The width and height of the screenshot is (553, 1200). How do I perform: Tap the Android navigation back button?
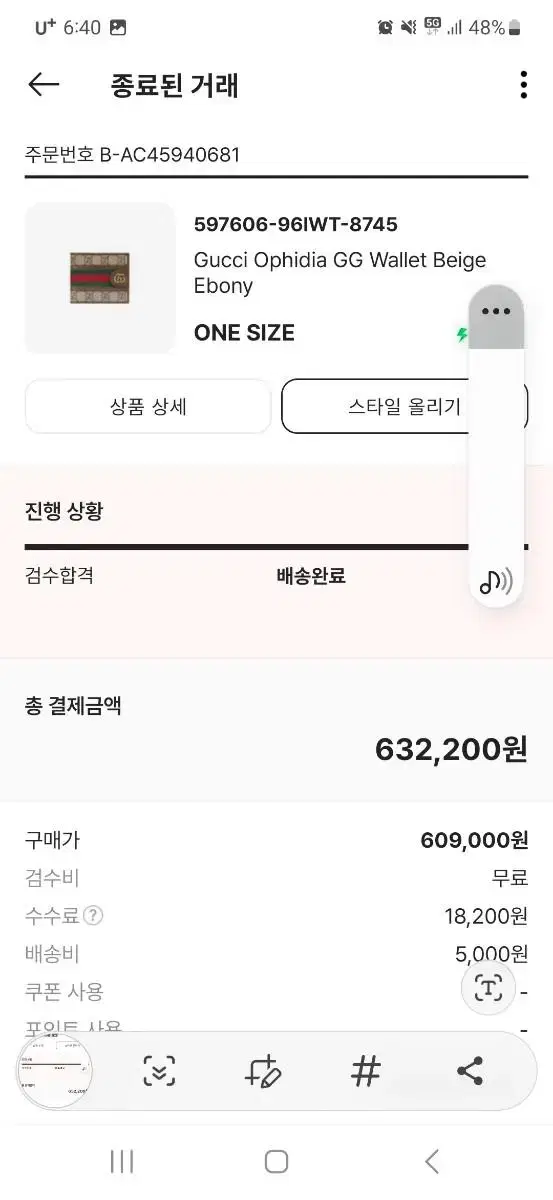click(x=432, y=1161)
